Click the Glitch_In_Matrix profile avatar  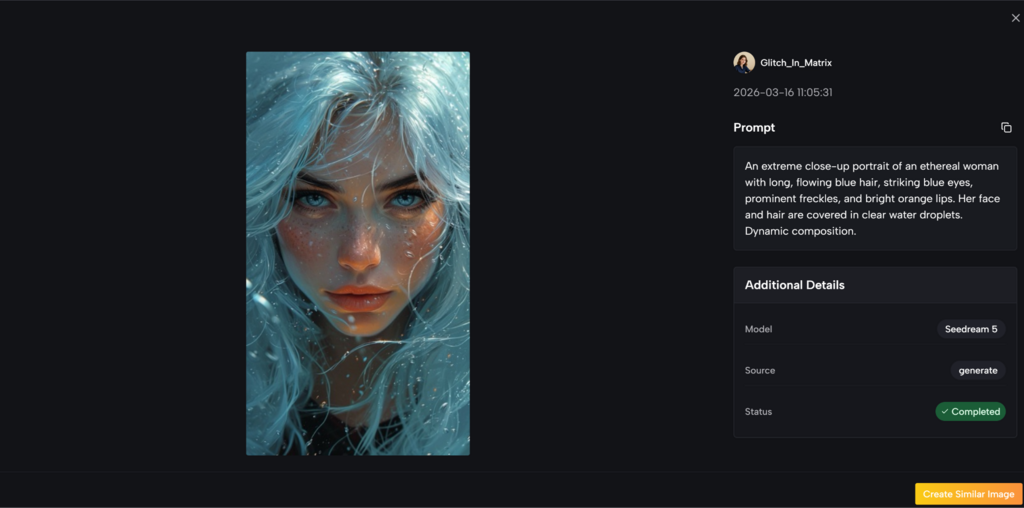(744, 63)
